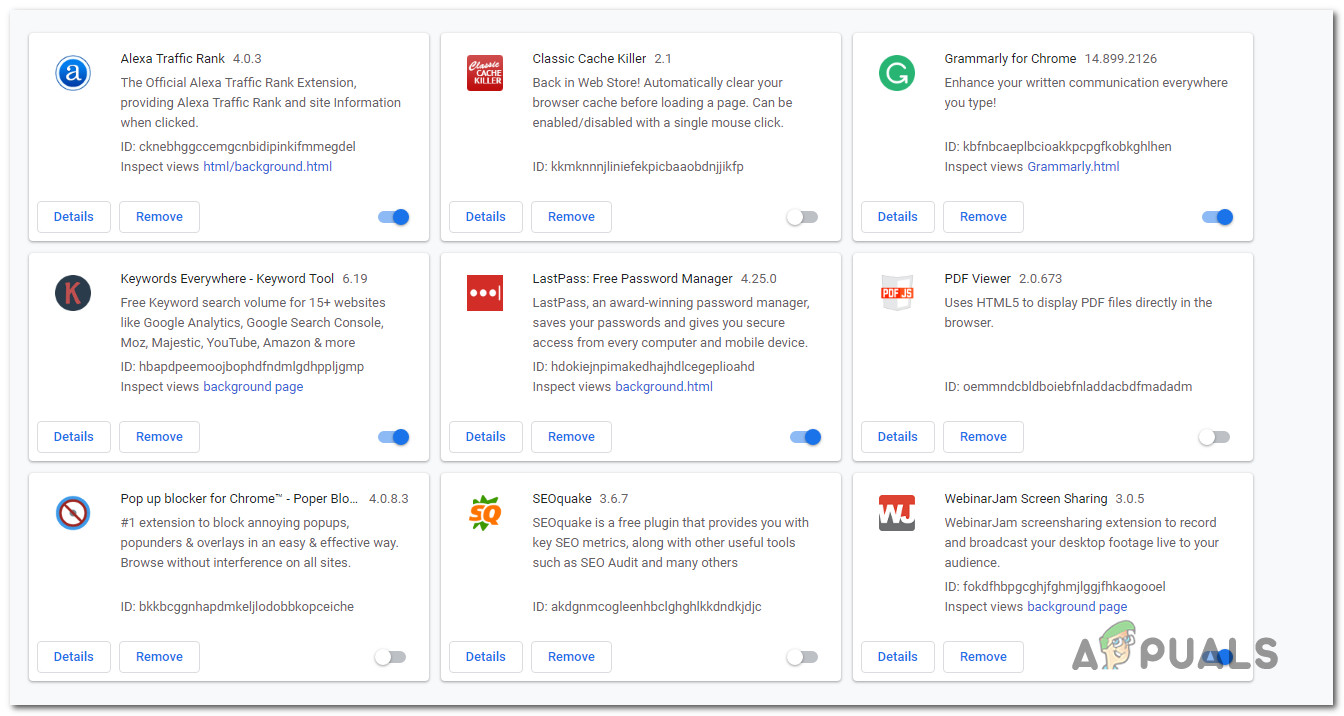The image size is (1344, 716).
Task: Enable the PDF Viewer extension toggle
Action: [x=1214, y=437]
